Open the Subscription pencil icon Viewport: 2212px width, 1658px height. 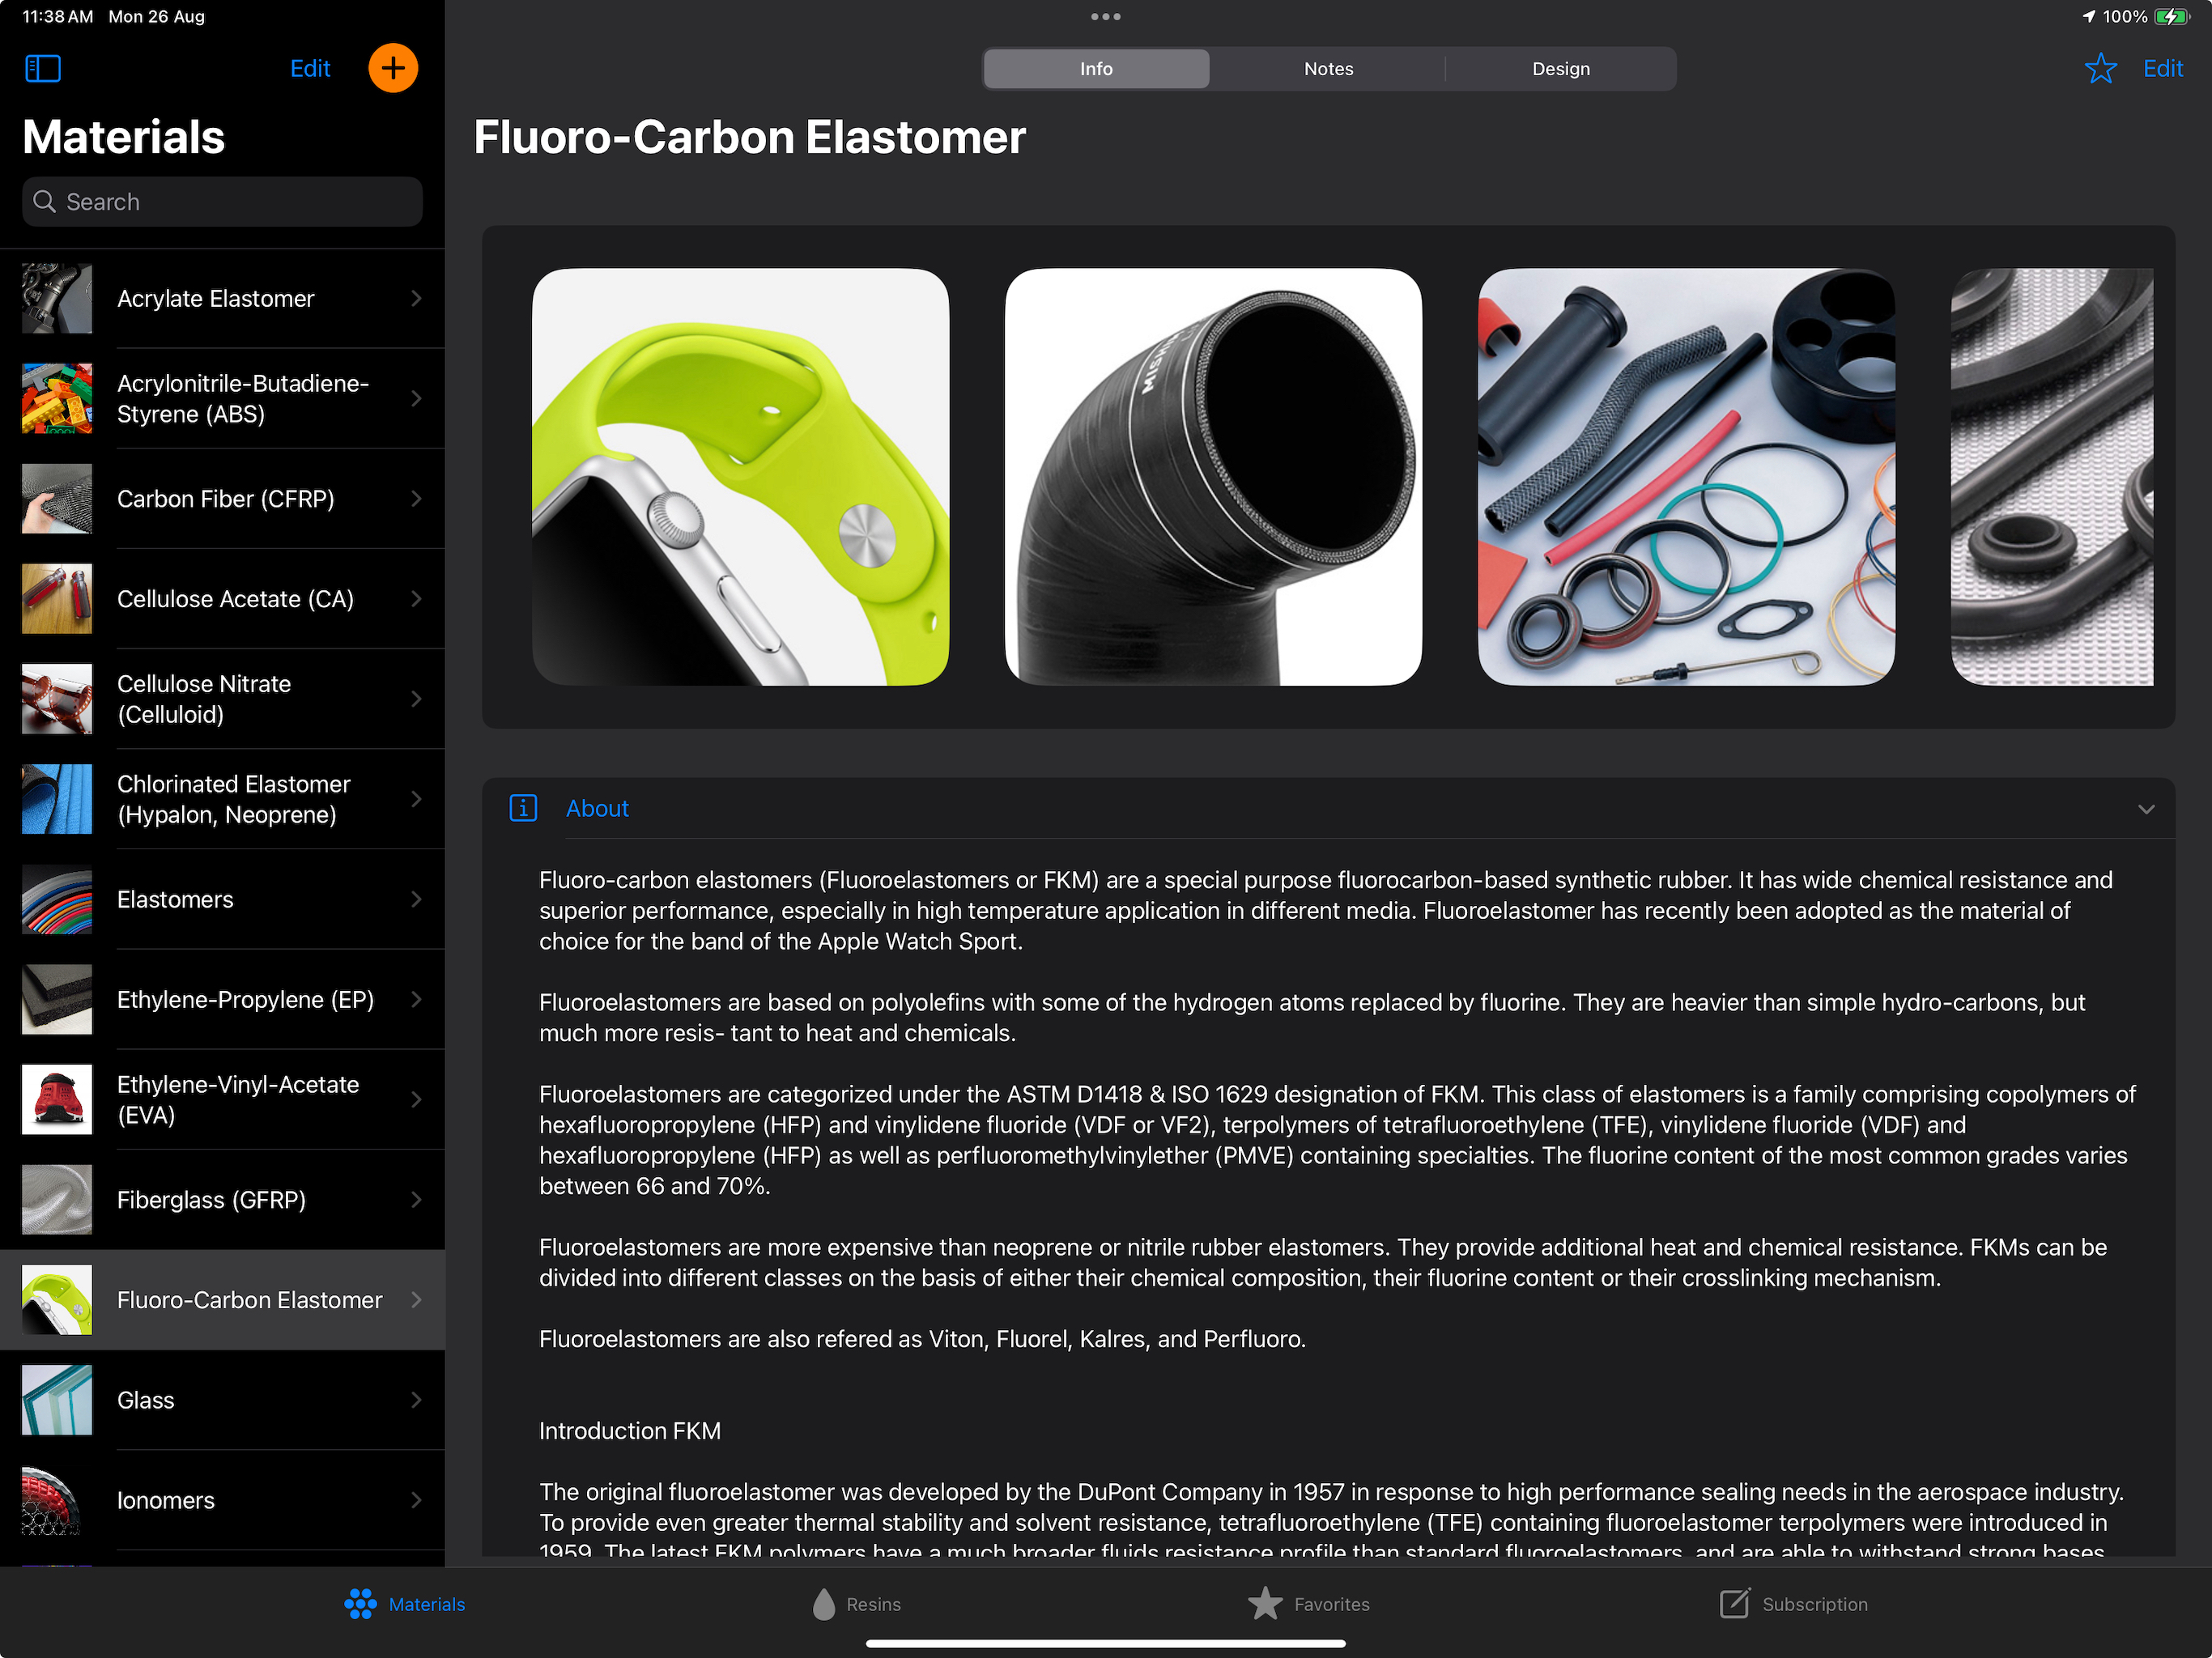[1734, 1603]
